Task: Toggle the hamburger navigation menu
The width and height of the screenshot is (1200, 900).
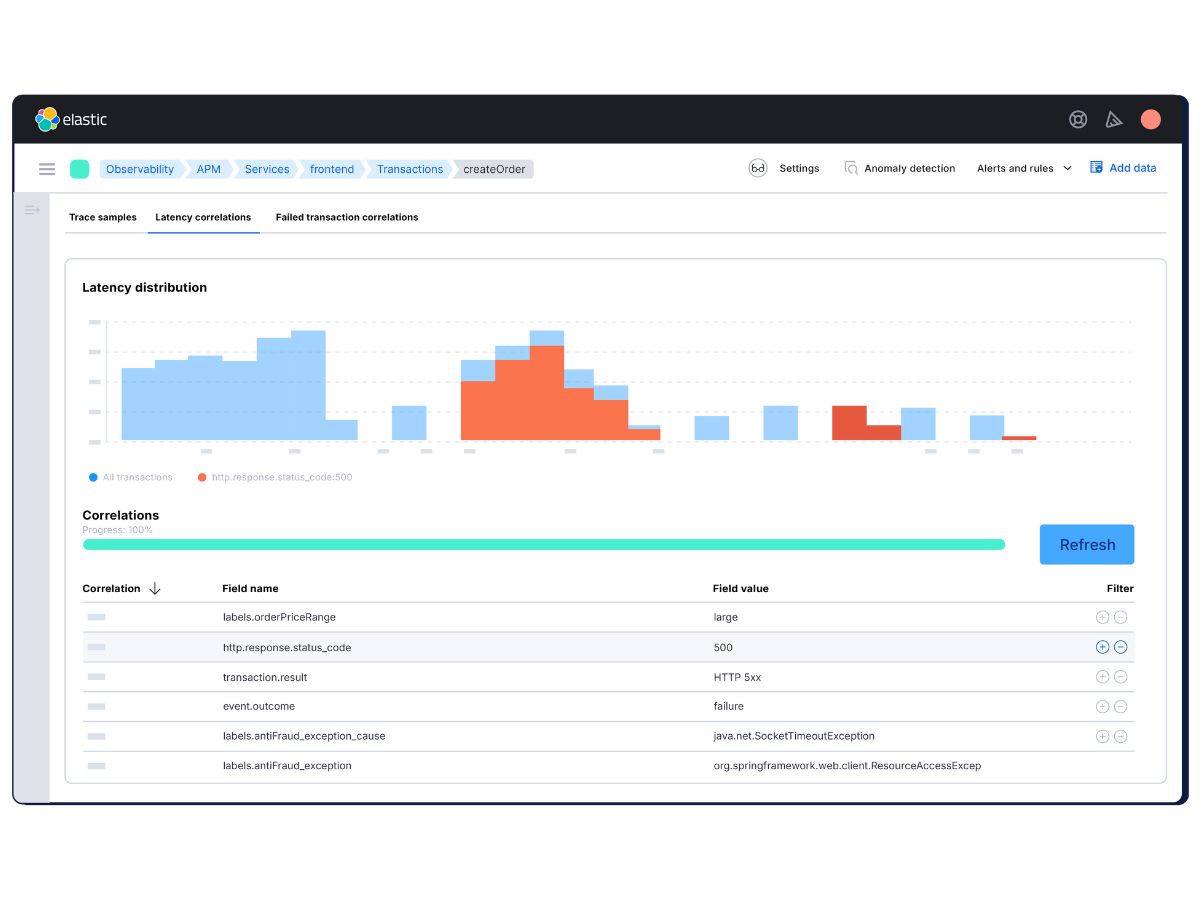Action: click(x=47, y=169)
